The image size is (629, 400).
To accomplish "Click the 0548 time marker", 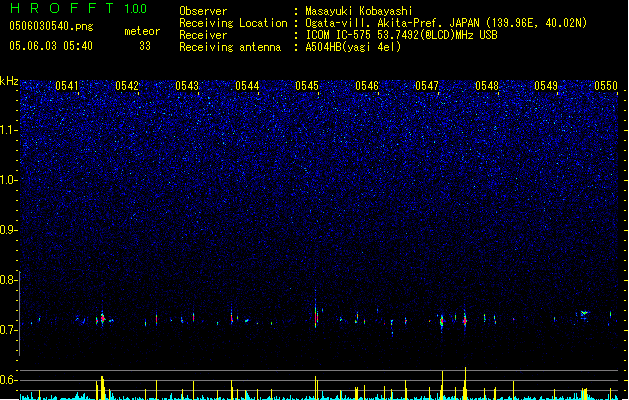I will tap(487, 86).
